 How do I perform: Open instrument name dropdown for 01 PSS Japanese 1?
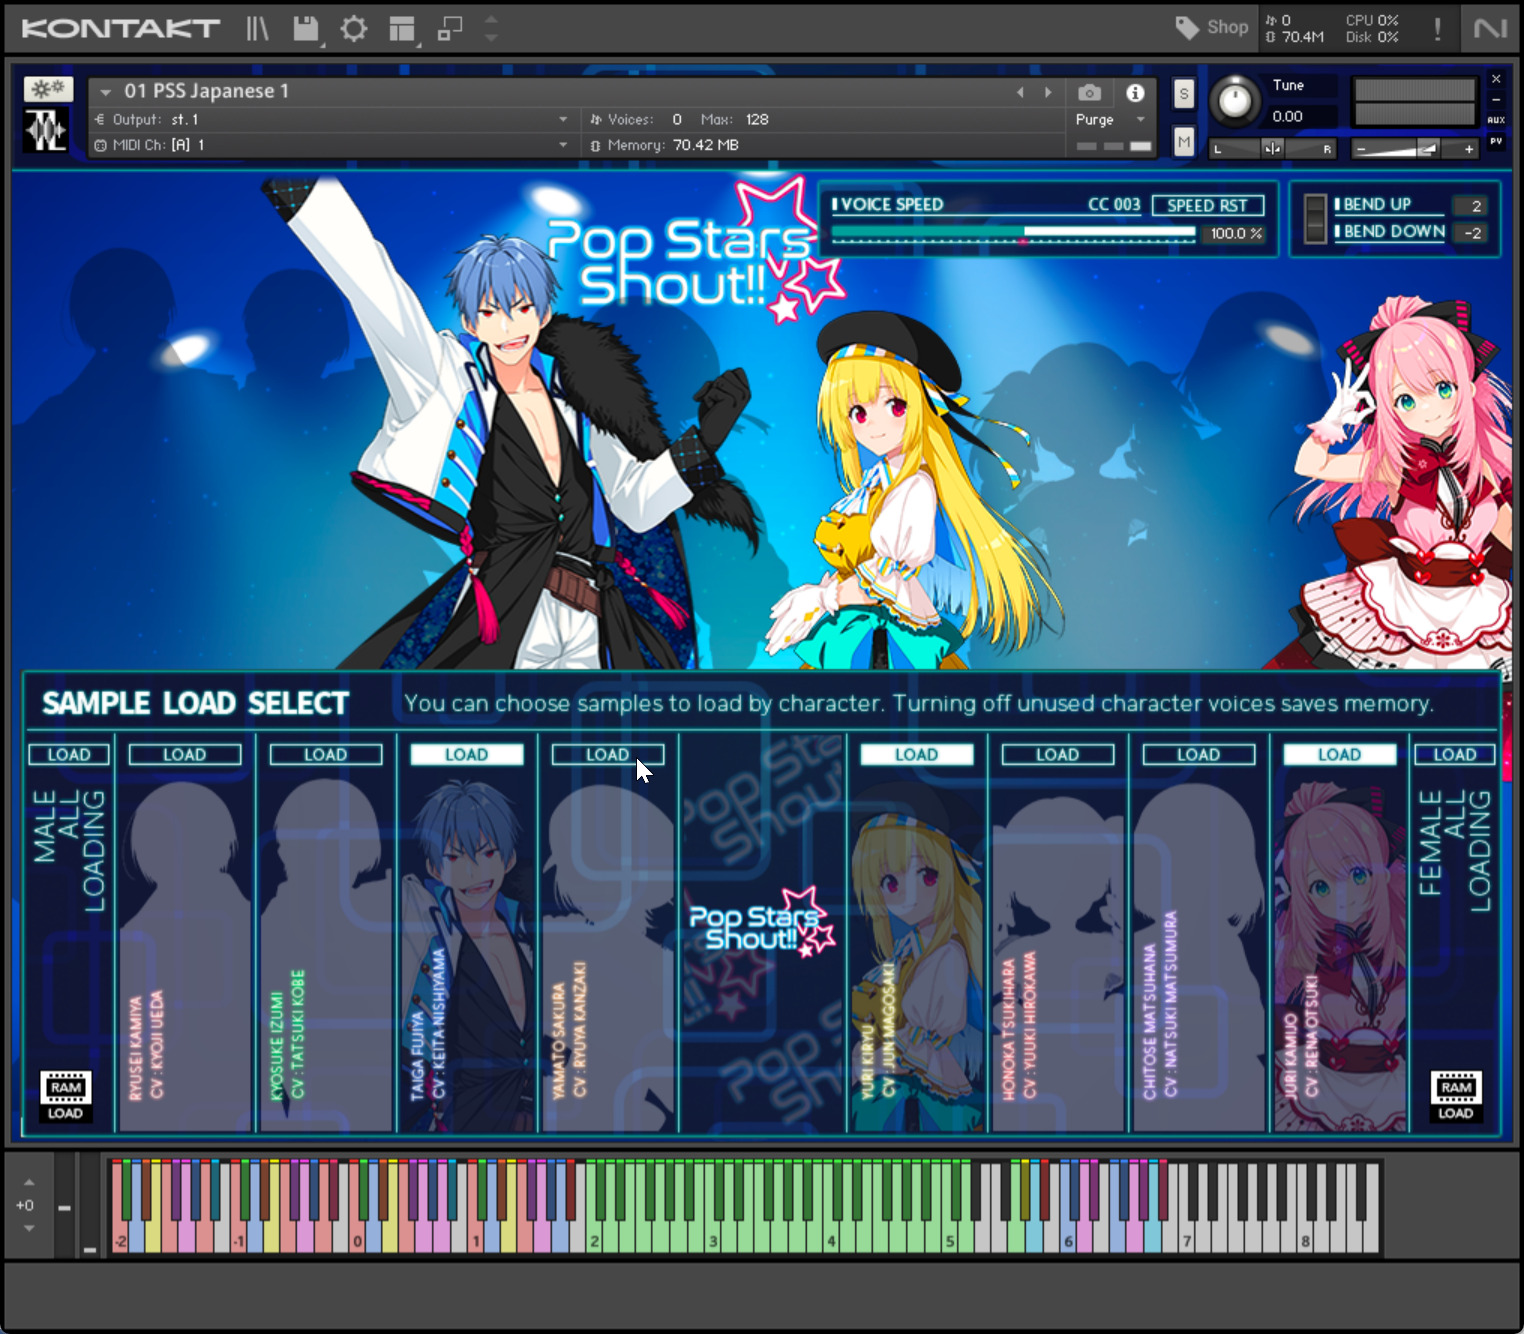pyautogui.click(x=105, y=92)
